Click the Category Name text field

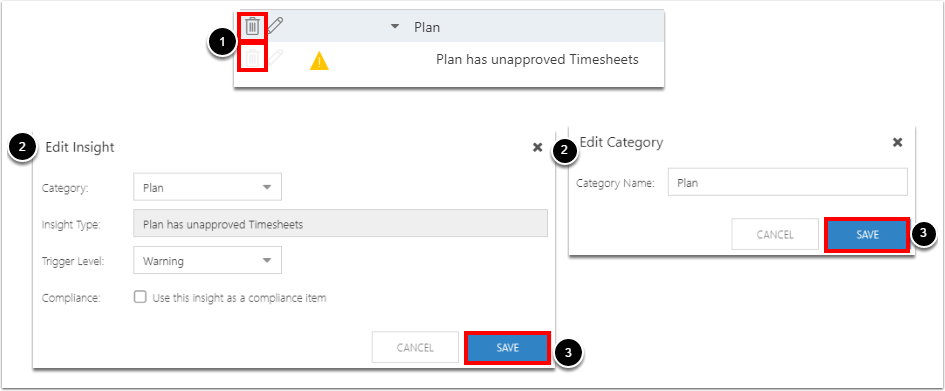tap(788, 183)
